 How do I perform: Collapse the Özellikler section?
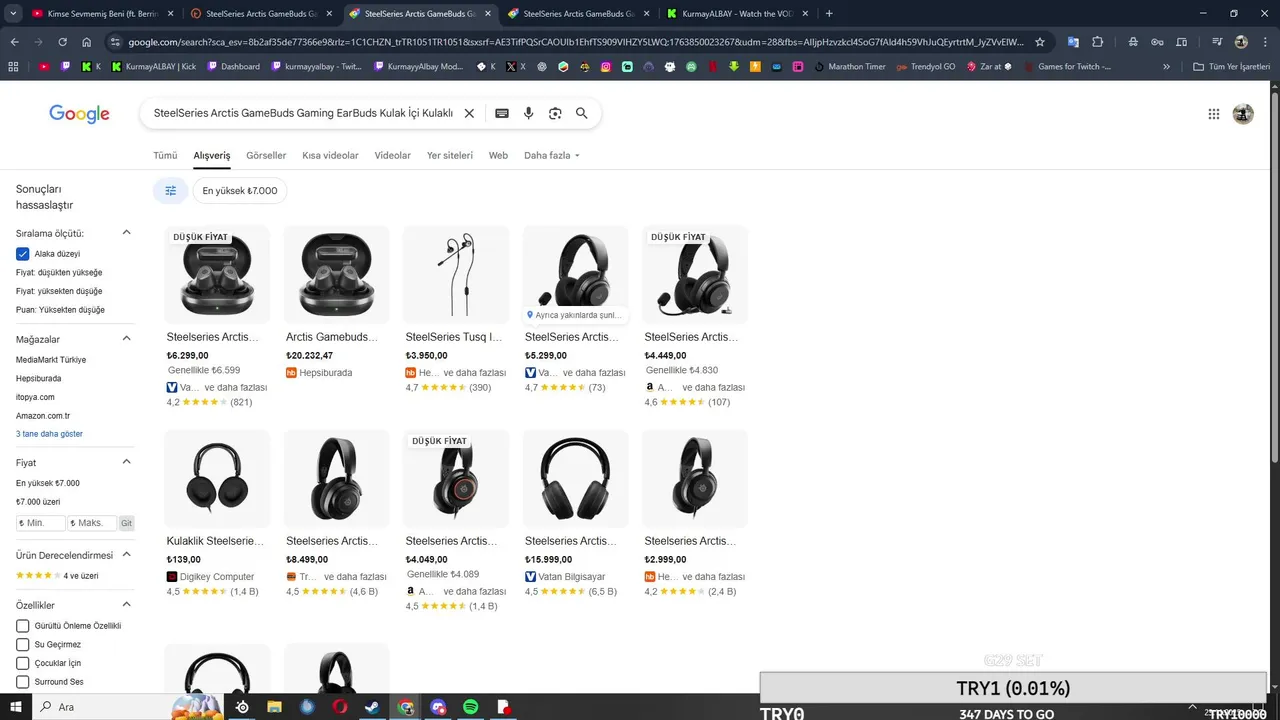click(x=126, y=605)
